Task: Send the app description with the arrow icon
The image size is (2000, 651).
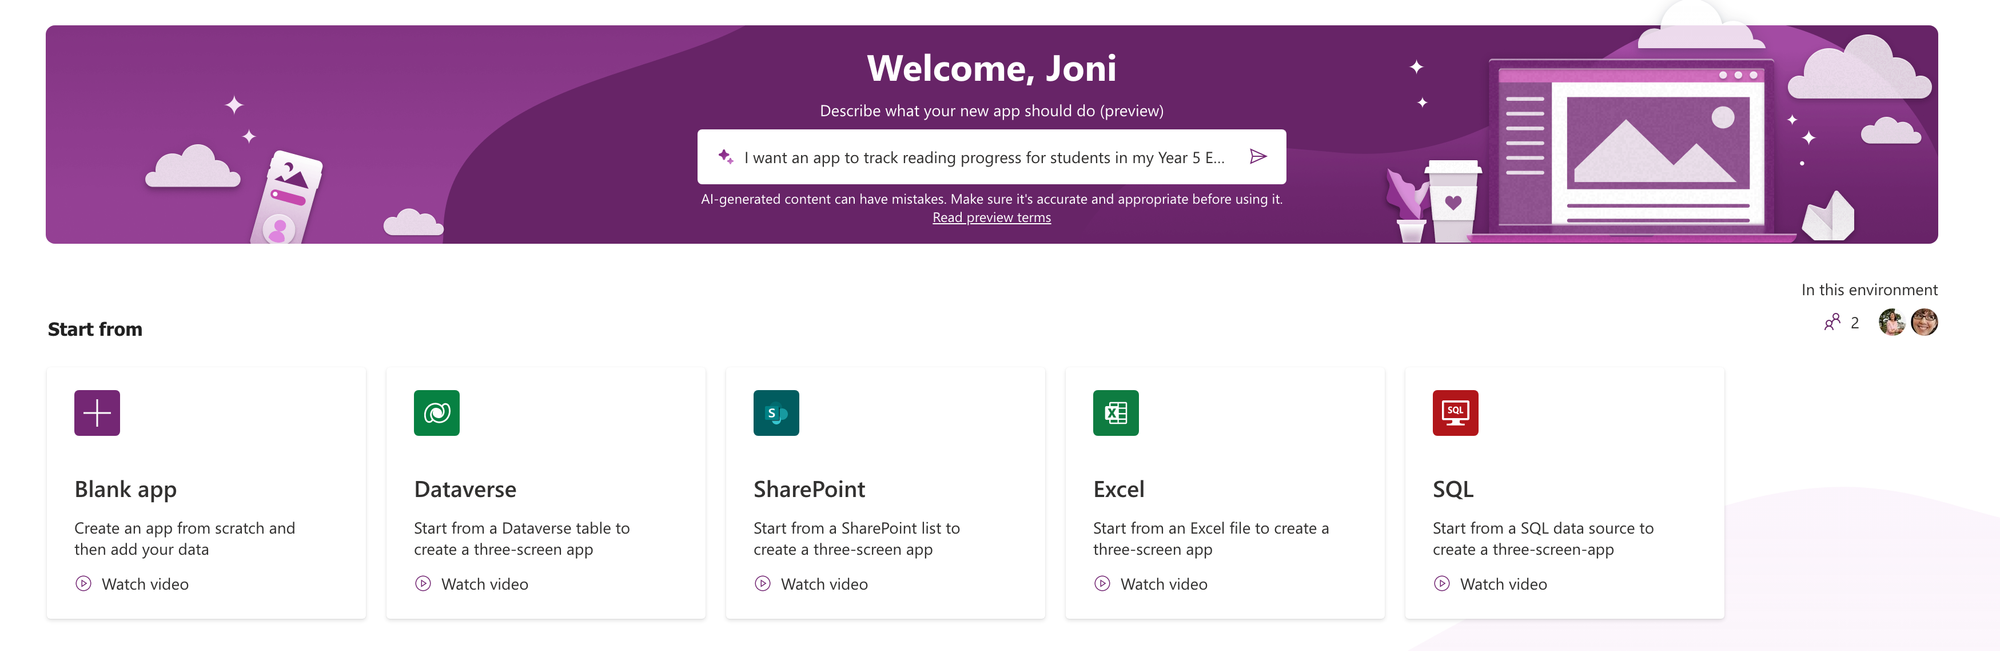Action: 1258,157
